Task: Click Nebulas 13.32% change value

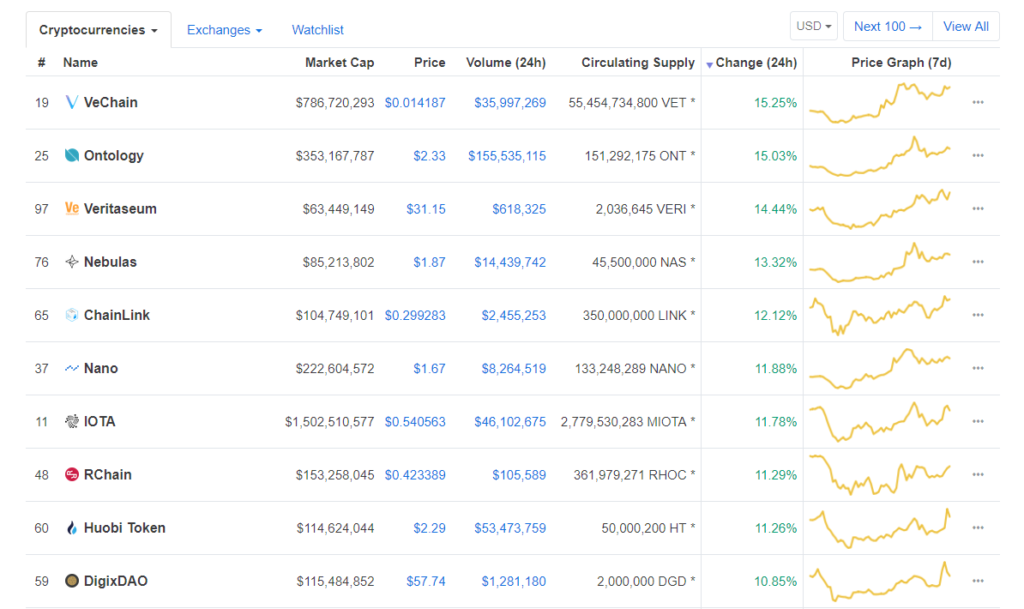Action: [x=776, y=262]
